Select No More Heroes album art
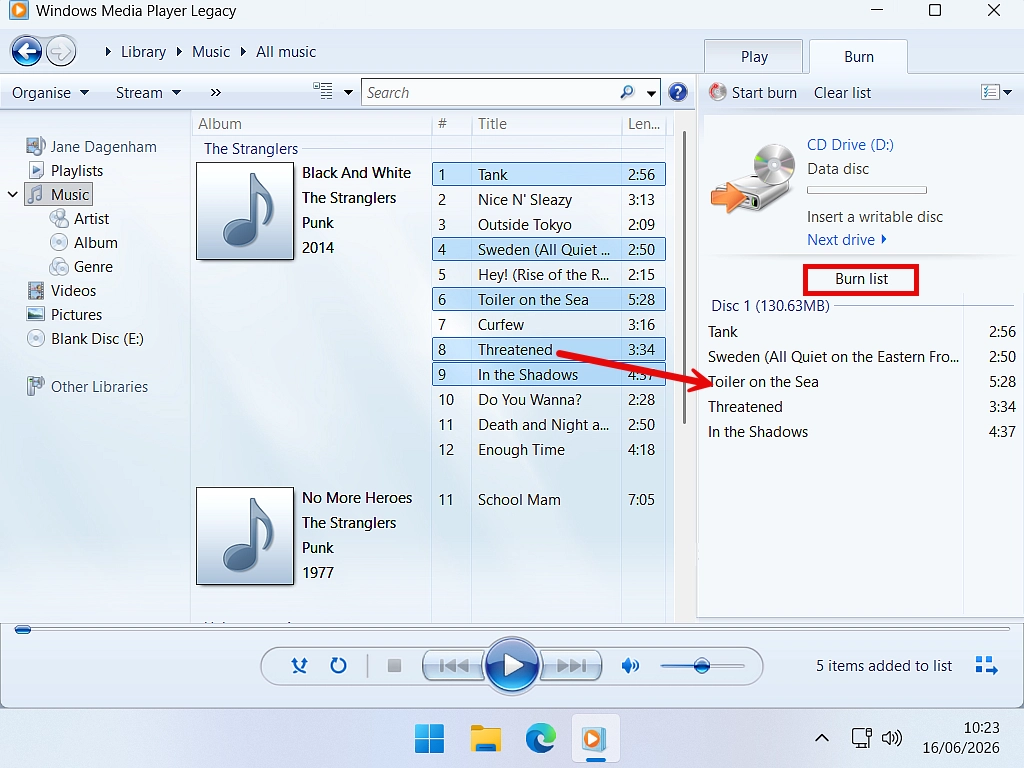The height and width of the screenshot is (768, 1024). click(x=245, y=536)
